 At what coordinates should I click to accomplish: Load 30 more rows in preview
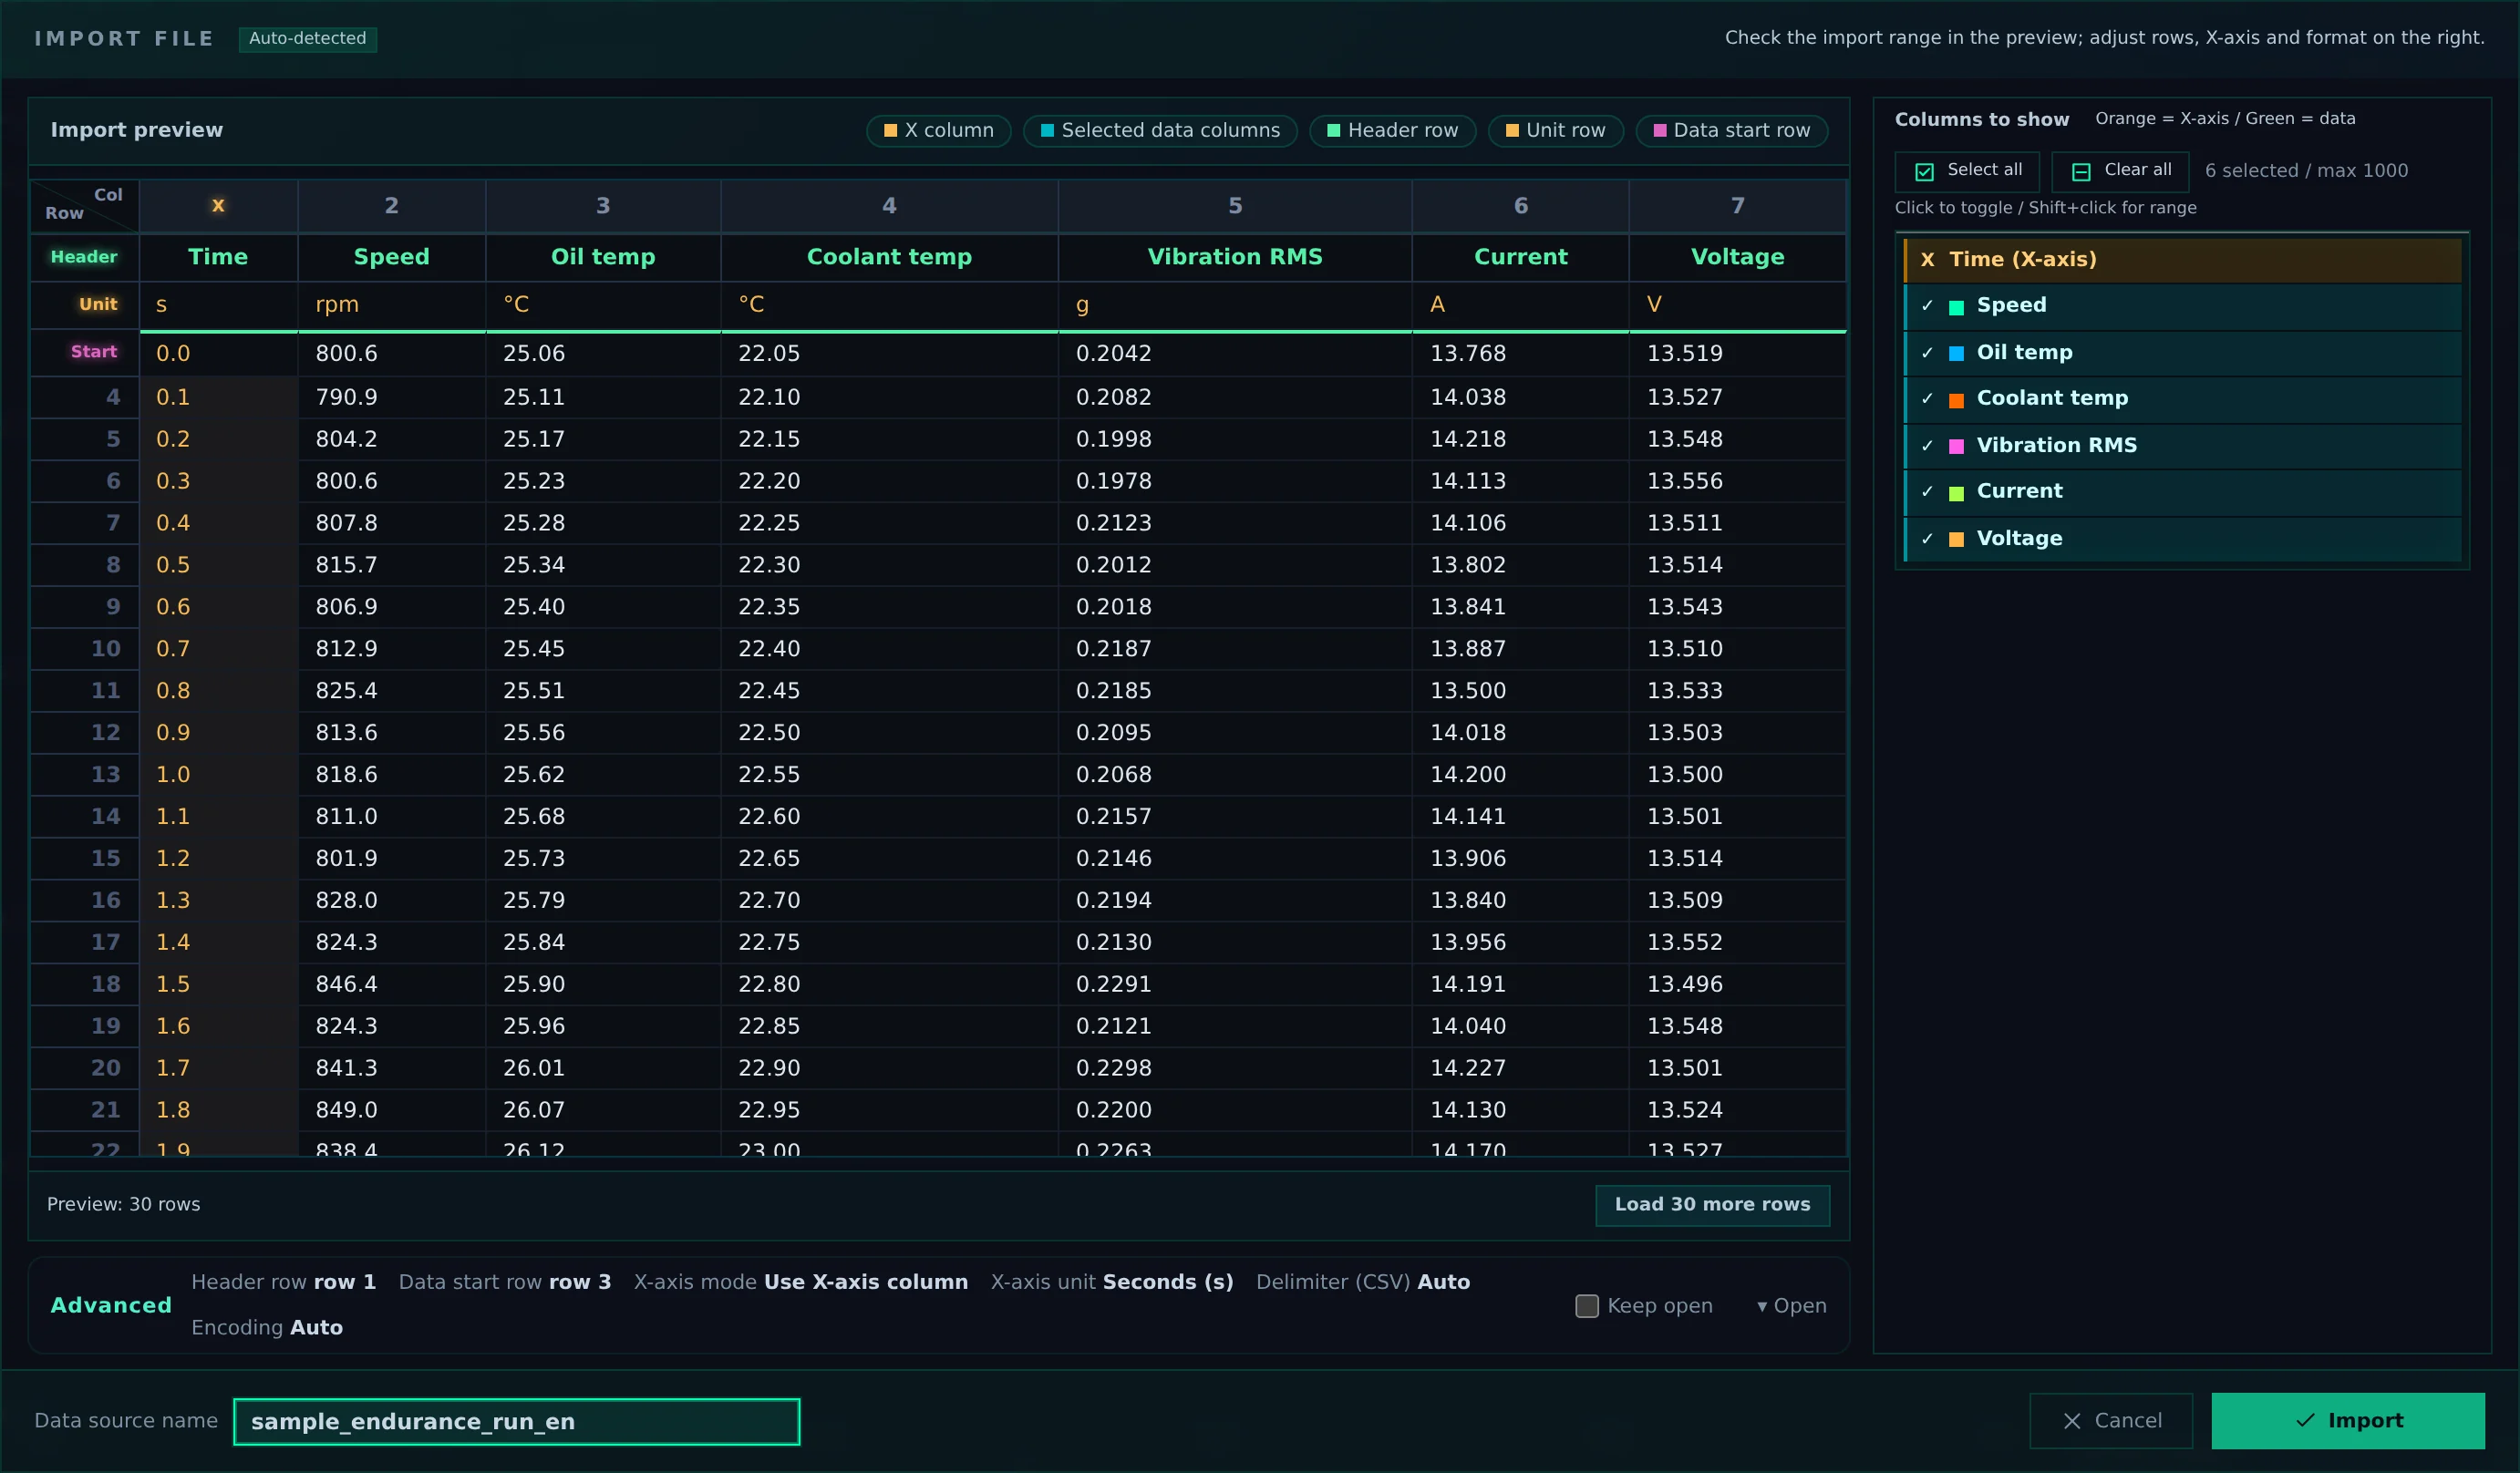tap(1712, 1205)
